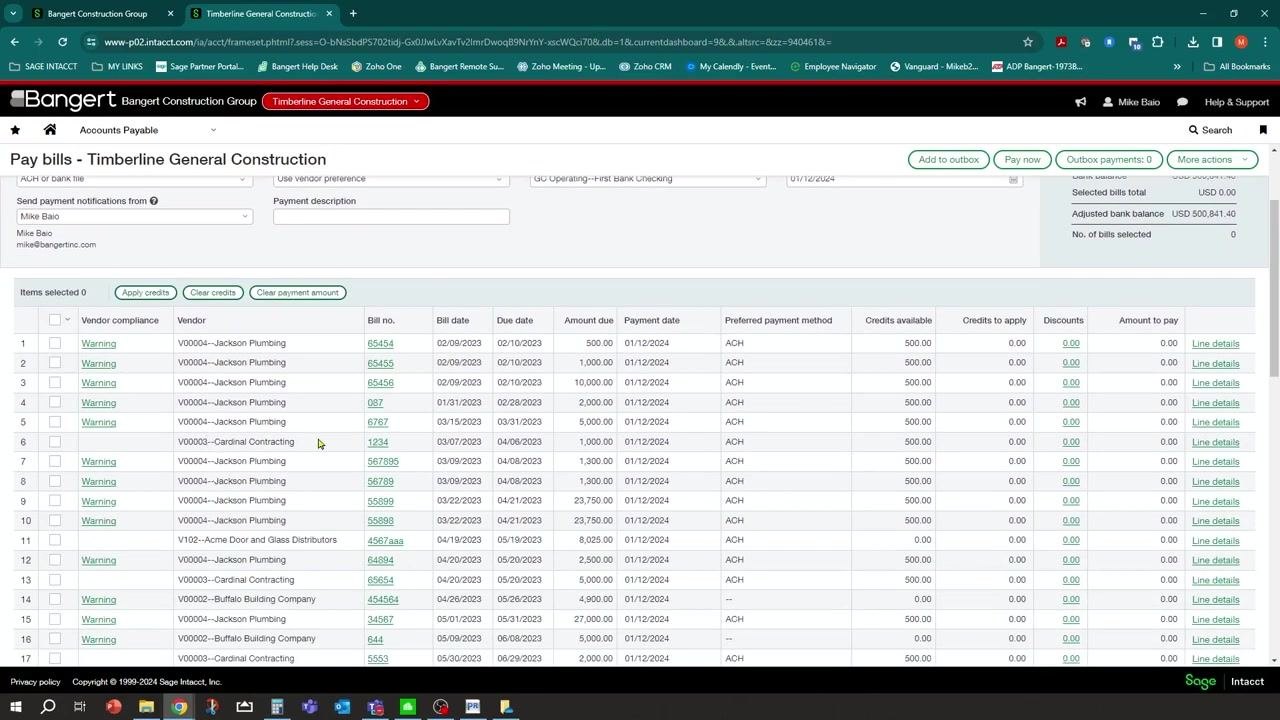
Task: Bookmark this page with browser star
Action: pyautogui.click(x=1027, y=42)
